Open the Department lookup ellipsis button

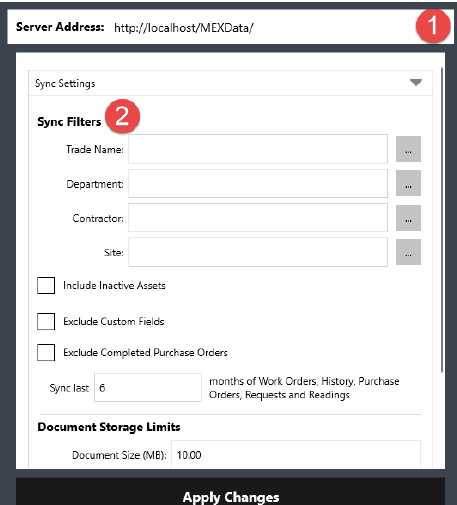point(408,183)
